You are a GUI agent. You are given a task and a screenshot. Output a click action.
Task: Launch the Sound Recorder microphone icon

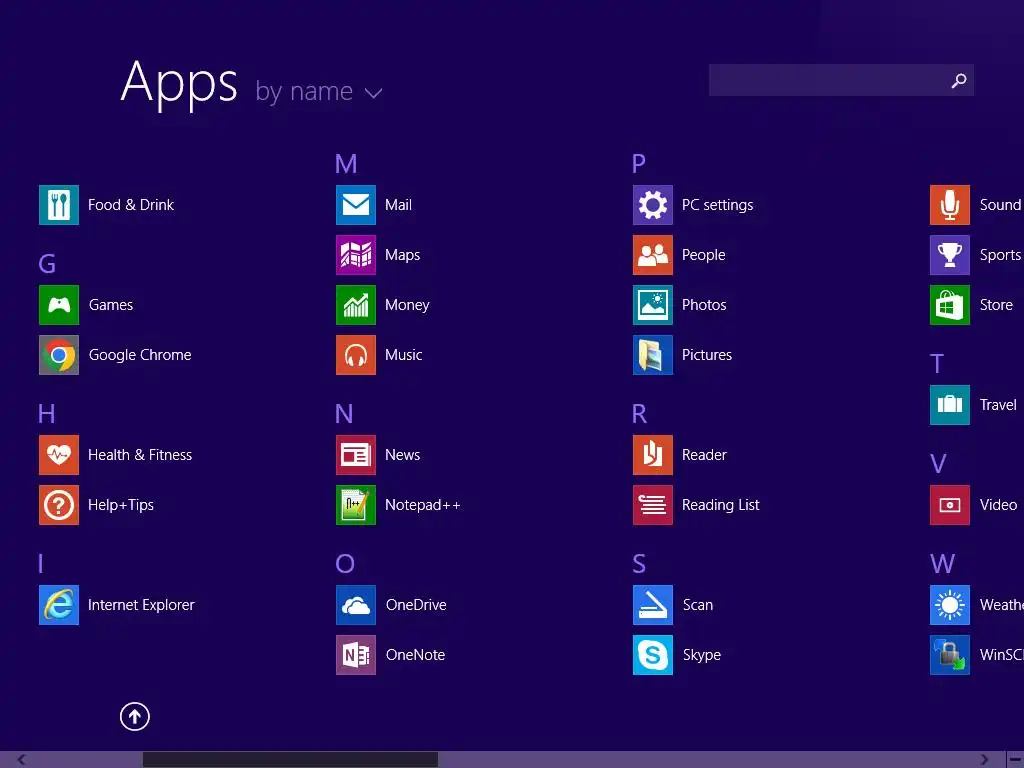[950, 205]
